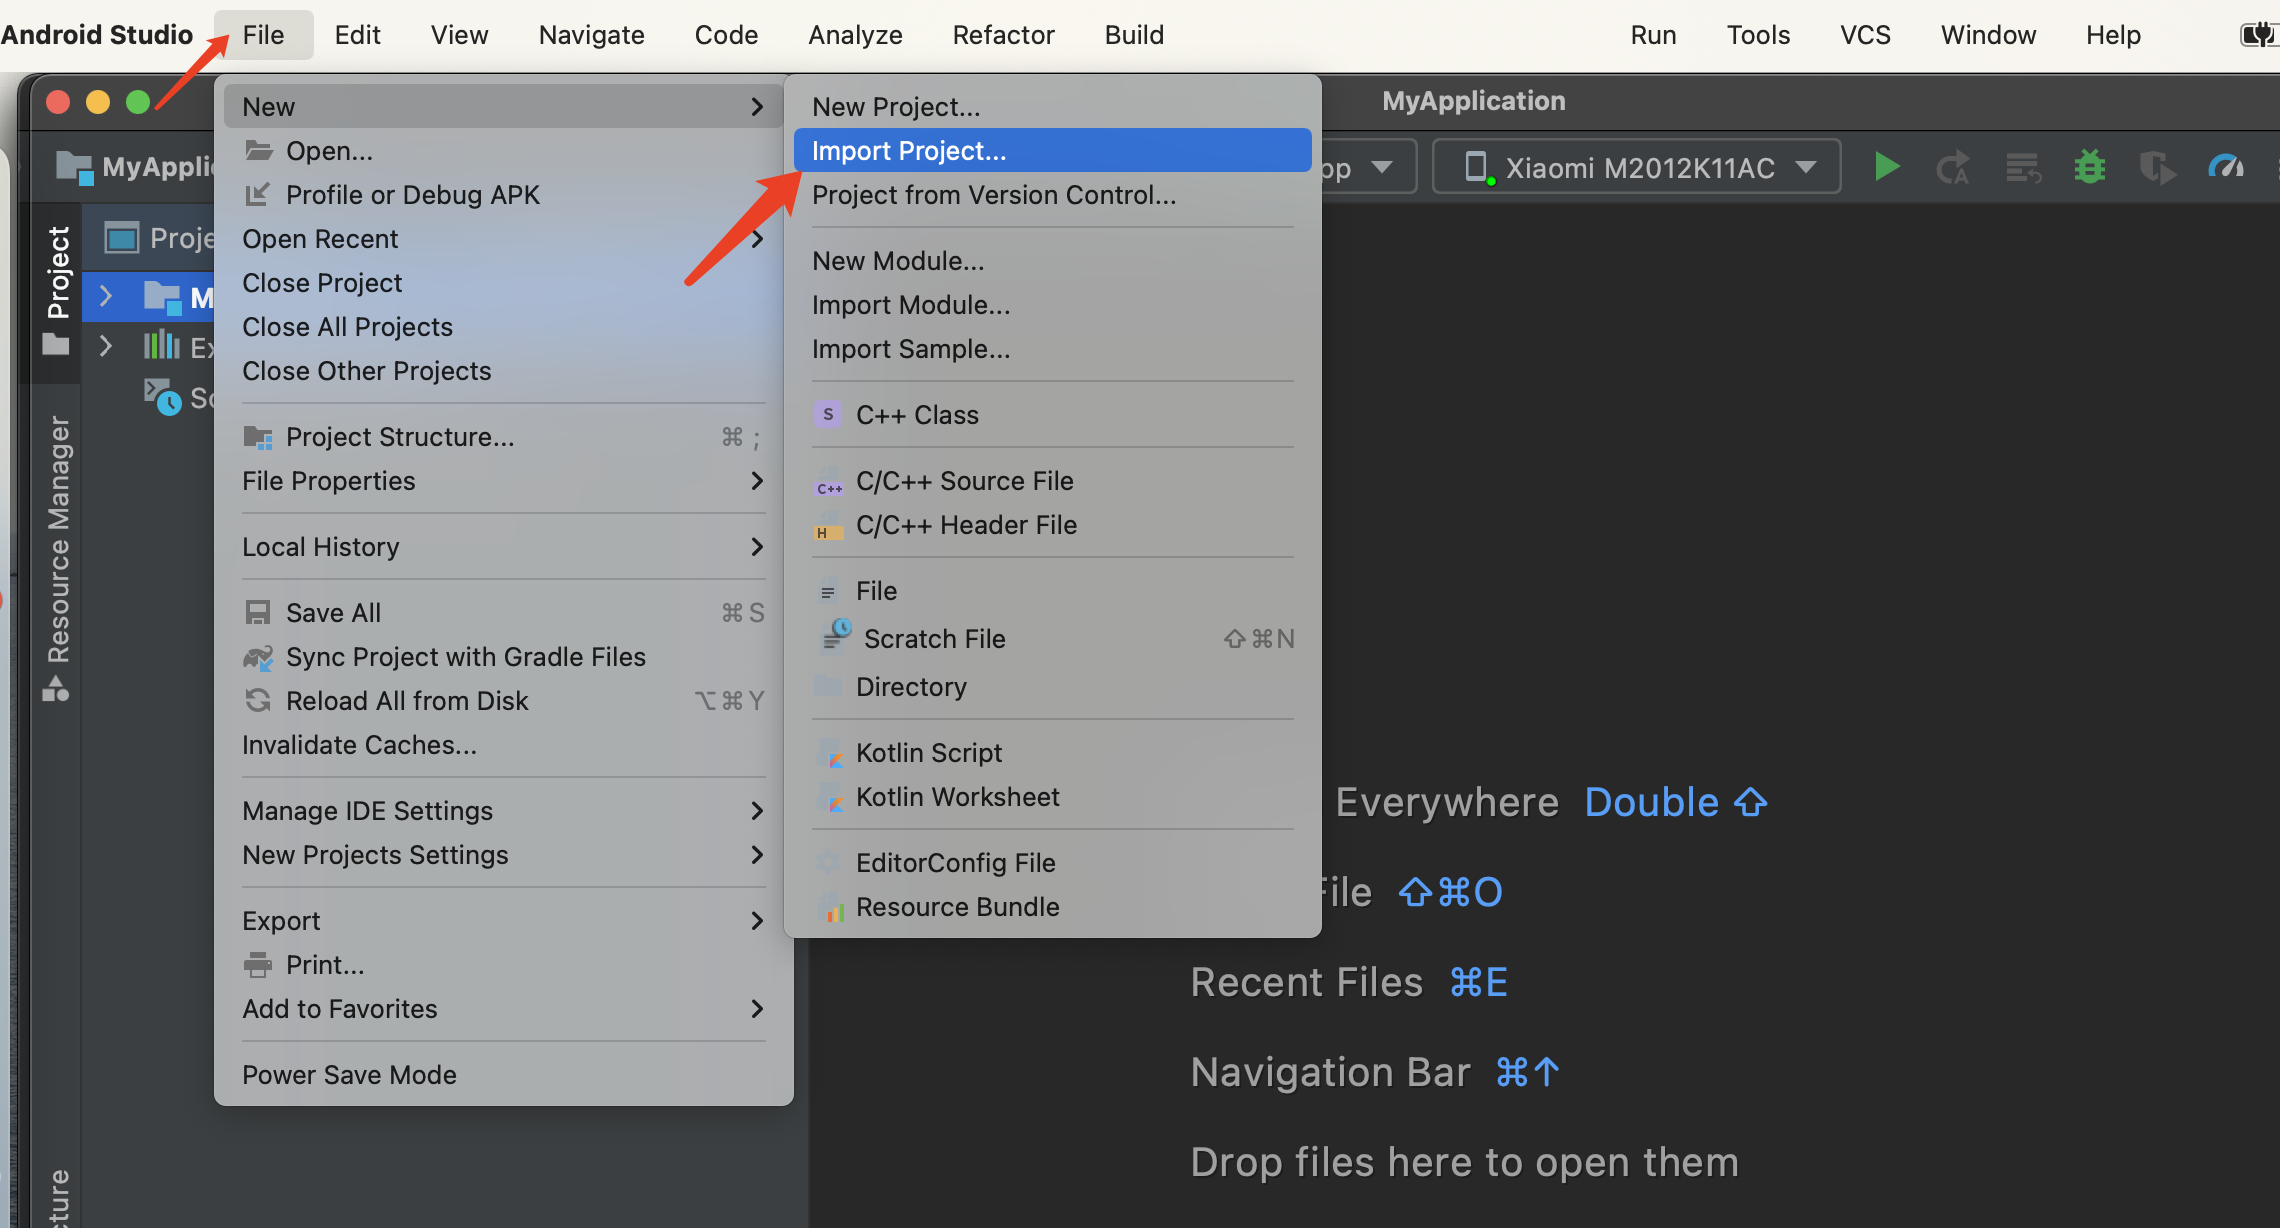Open the Help menu
The image size is (2280, 1228).
pyautogui.click(x=2112, y=35)
